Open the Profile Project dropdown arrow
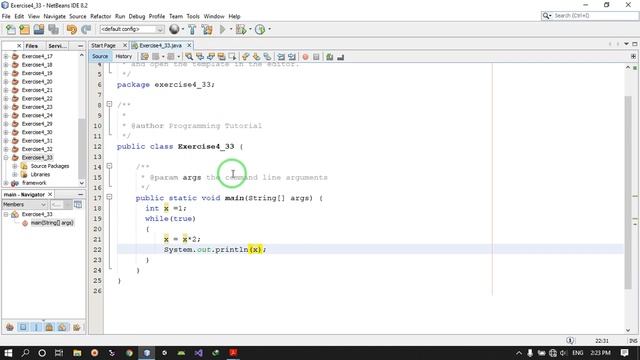The width and height of the screenshot is (640, 360). 269,29
